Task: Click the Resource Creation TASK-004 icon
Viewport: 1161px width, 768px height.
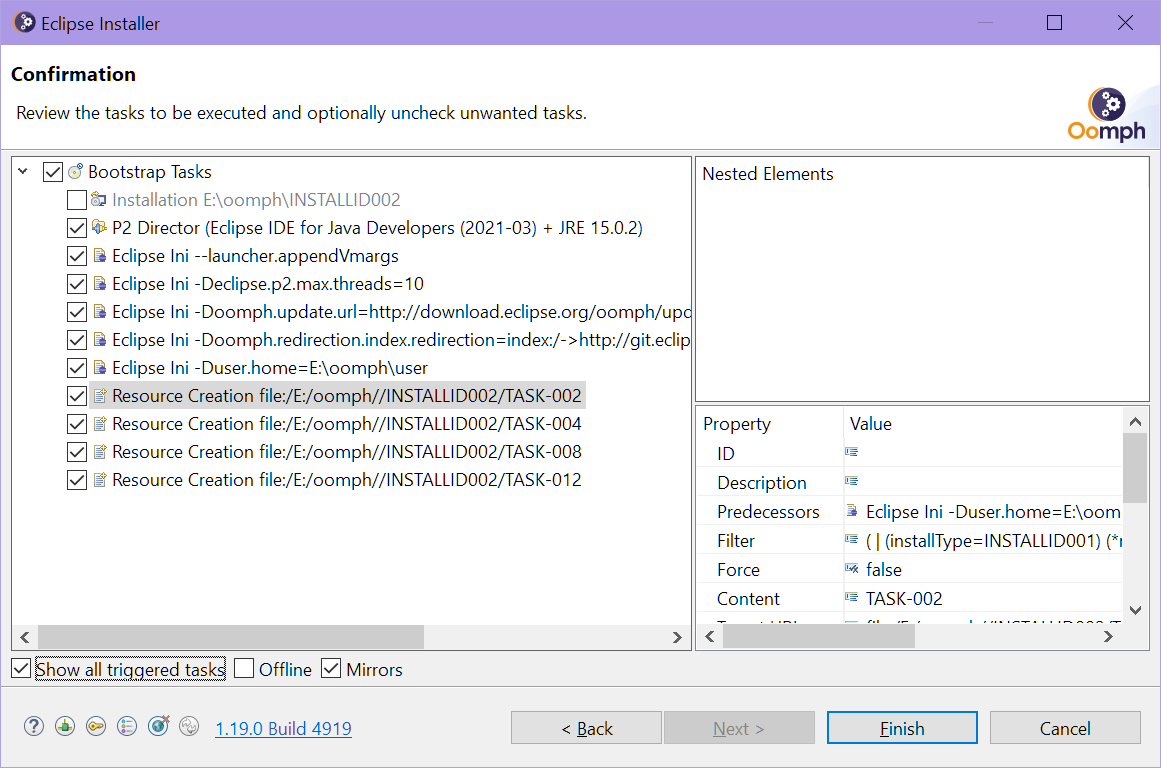Action: (x=100, y=424)
